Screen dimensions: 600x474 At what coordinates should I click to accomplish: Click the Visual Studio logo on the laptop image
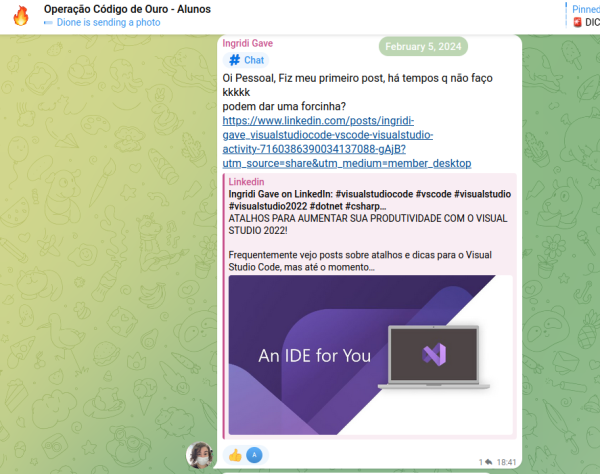[x=434, y=354]
